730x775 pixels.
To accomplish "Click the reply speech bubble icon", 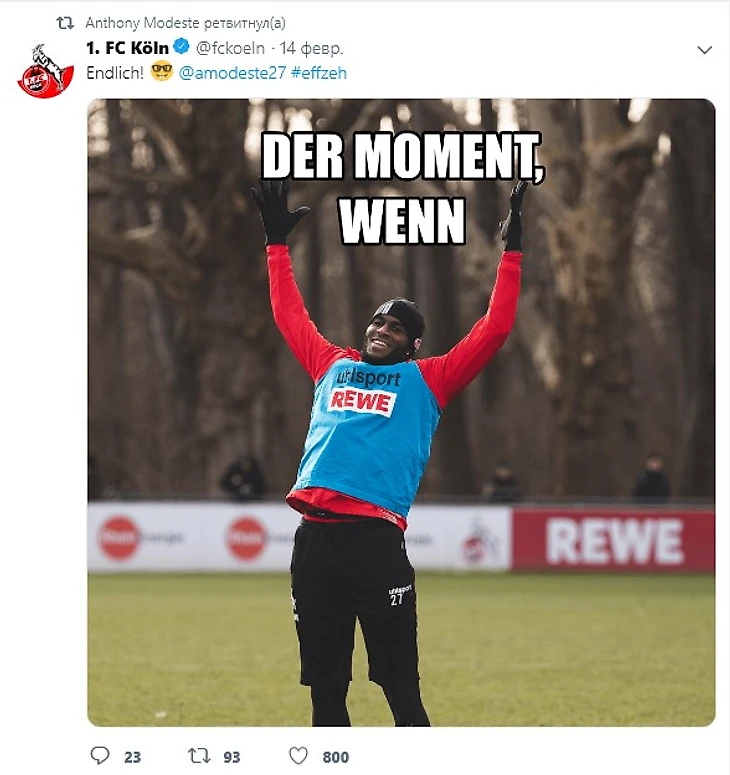I will (x=100, y=756).
